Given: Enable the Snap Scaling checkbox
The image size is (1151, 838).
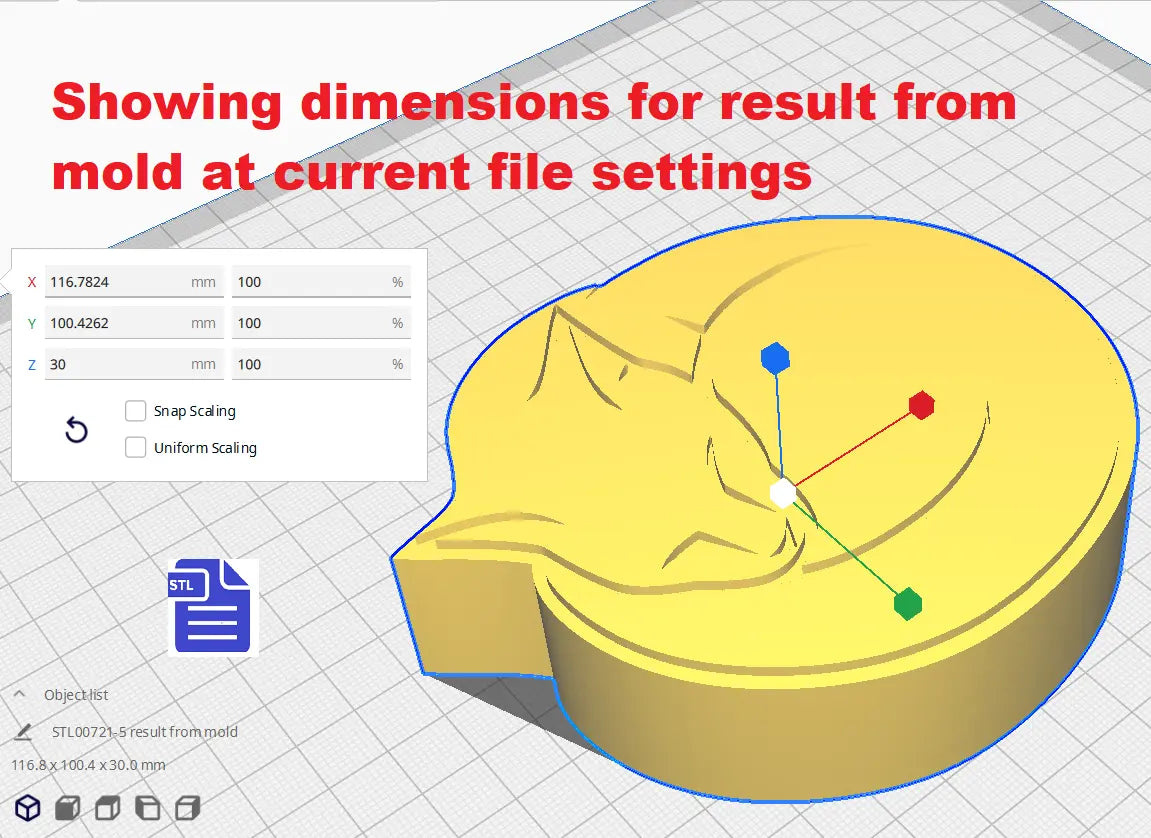Looking at the screenshot, I should click(x=136, y=411).
